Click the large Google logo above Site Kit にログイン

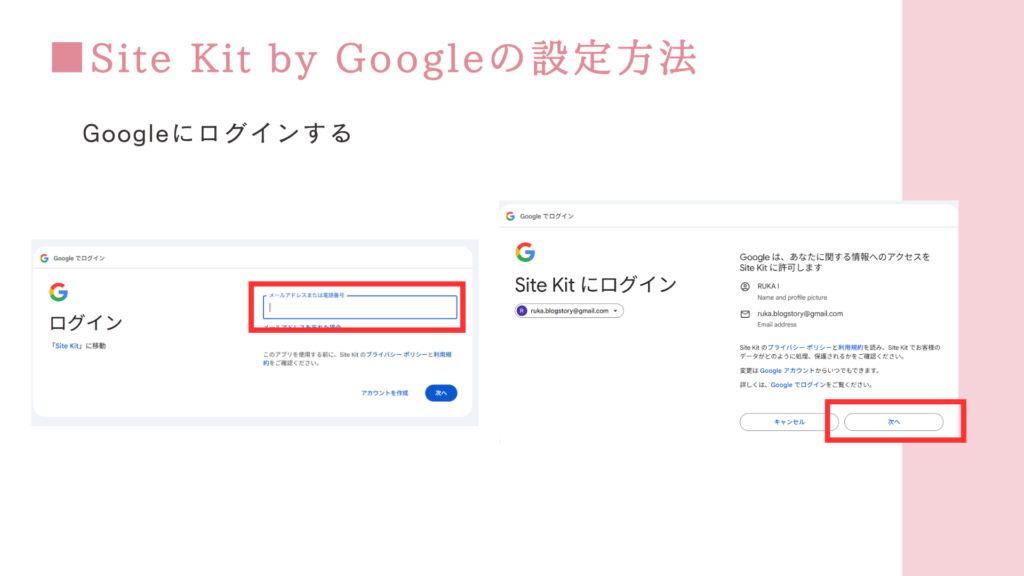coord(525,252)
